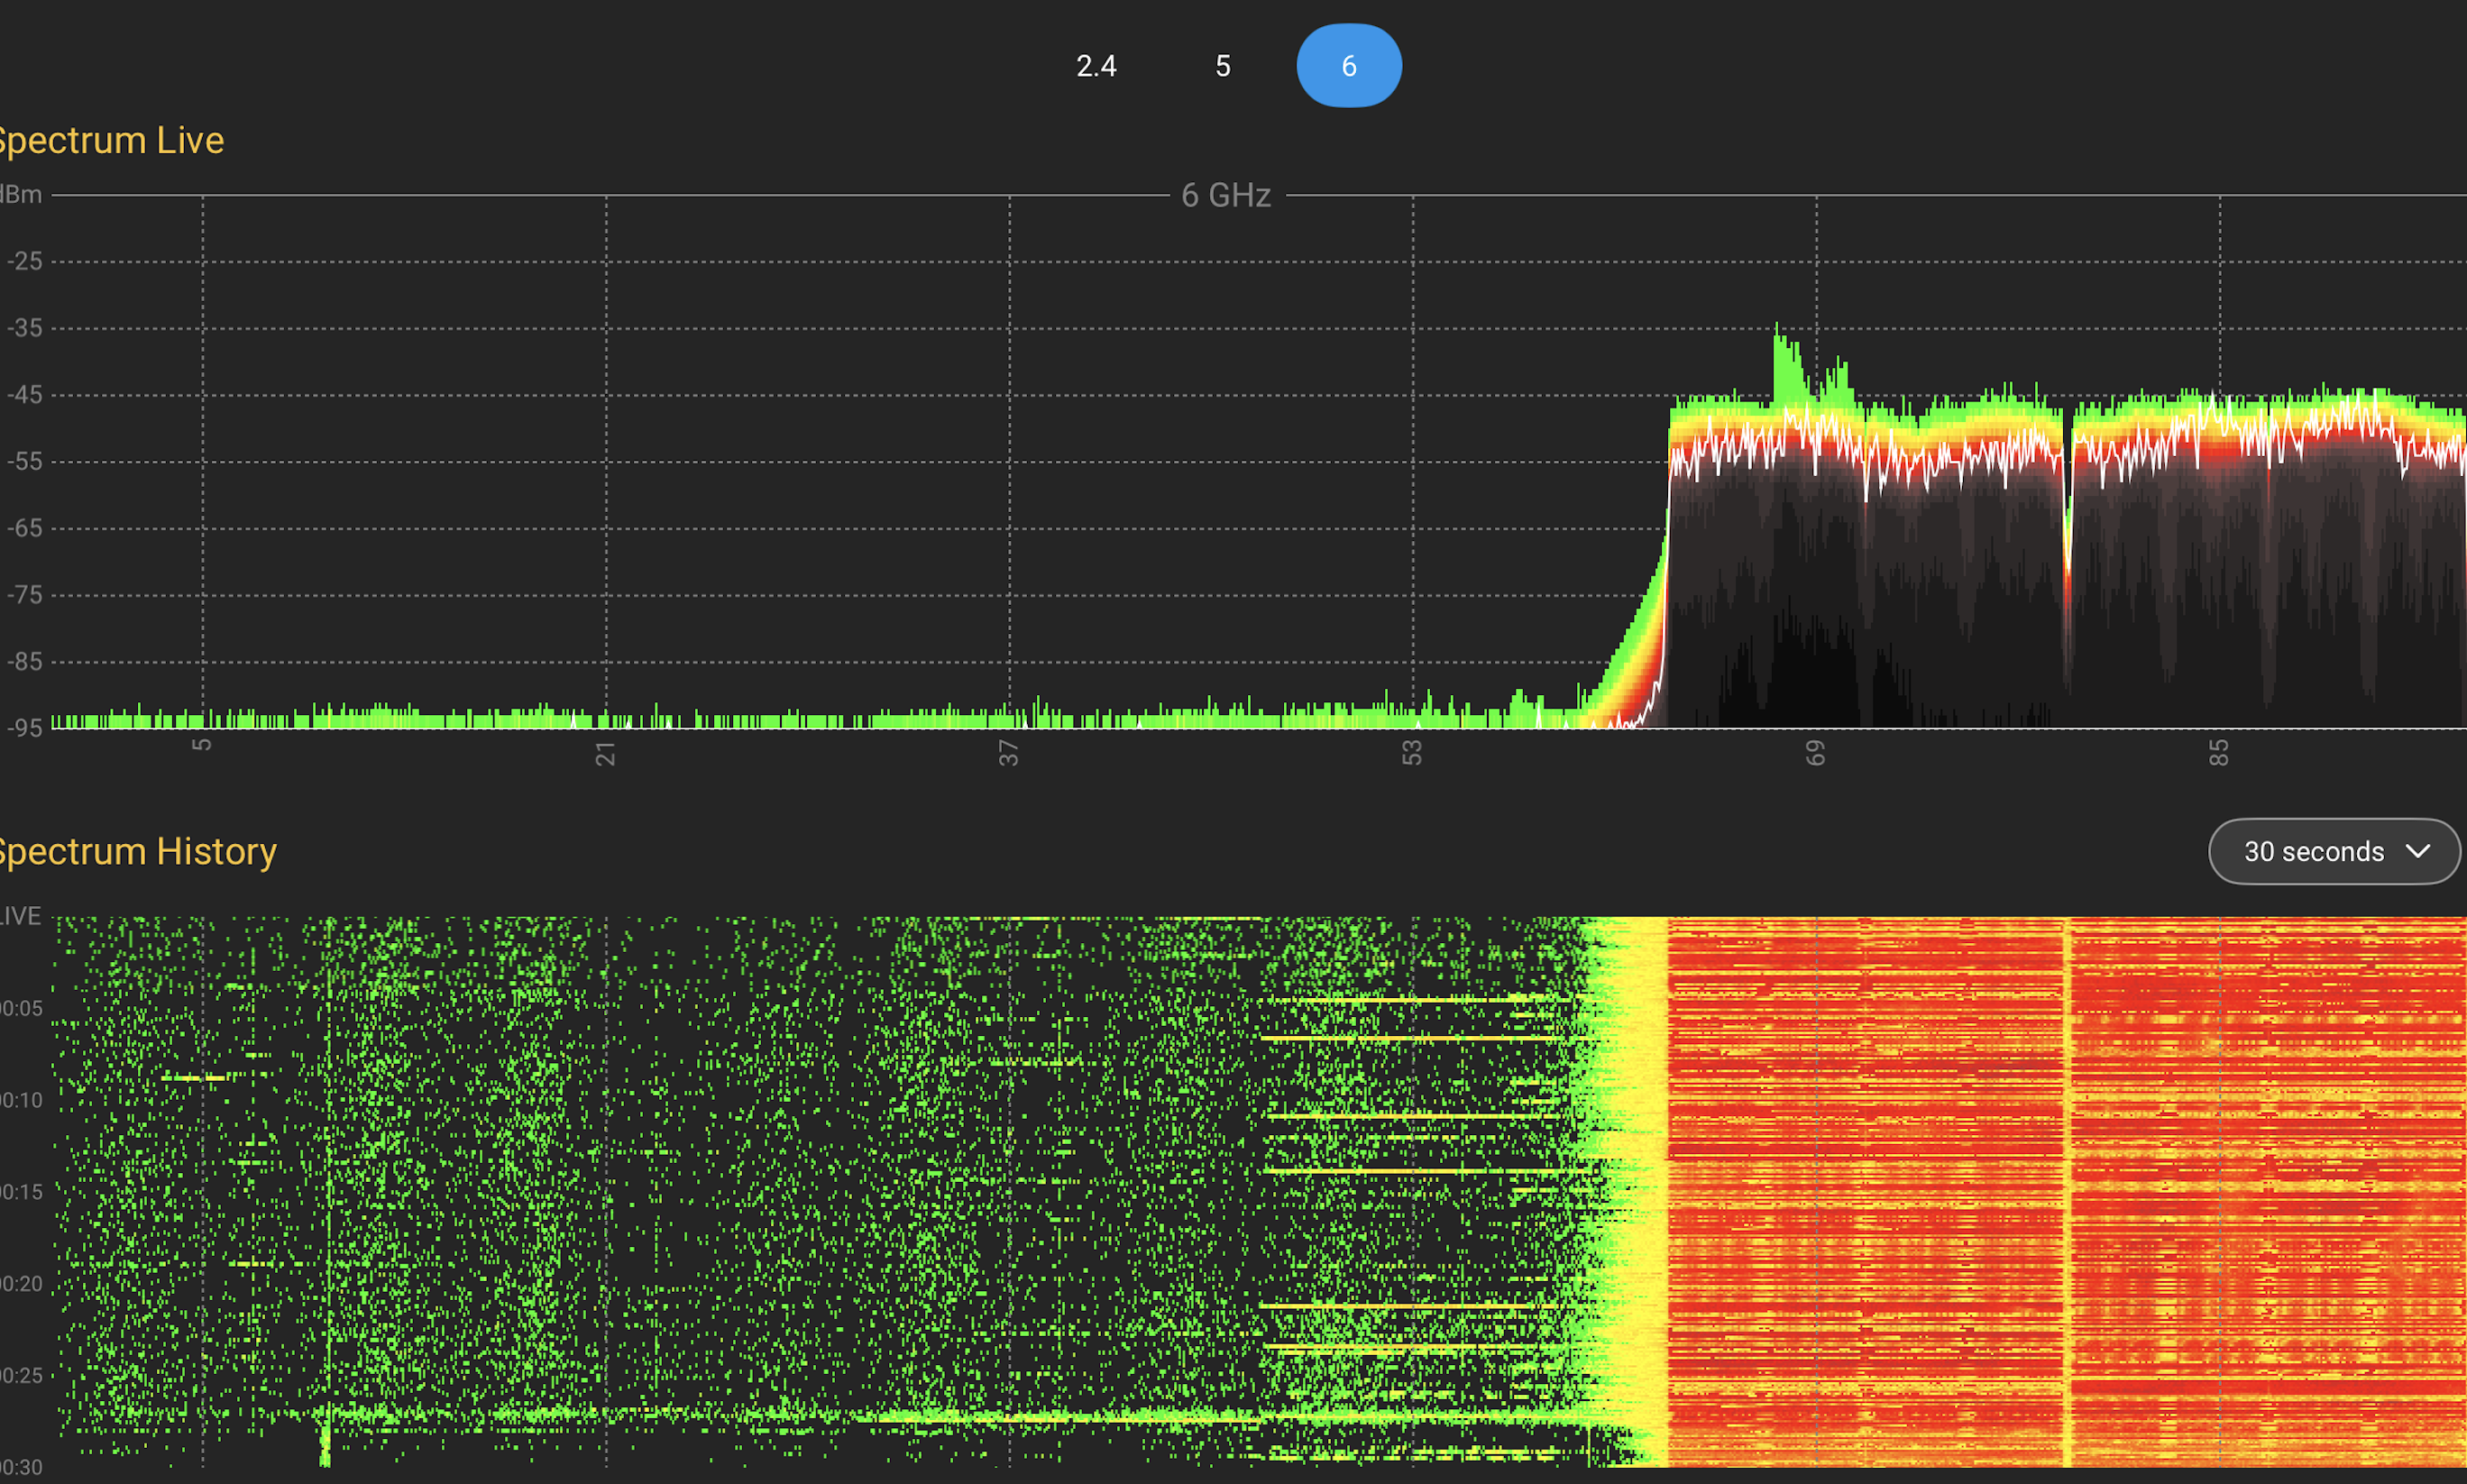The width and height of the screenshot is (2467, 1484).
Task: Click the 00:05 marker on history timeline
Action: (x=22, y=1008)
